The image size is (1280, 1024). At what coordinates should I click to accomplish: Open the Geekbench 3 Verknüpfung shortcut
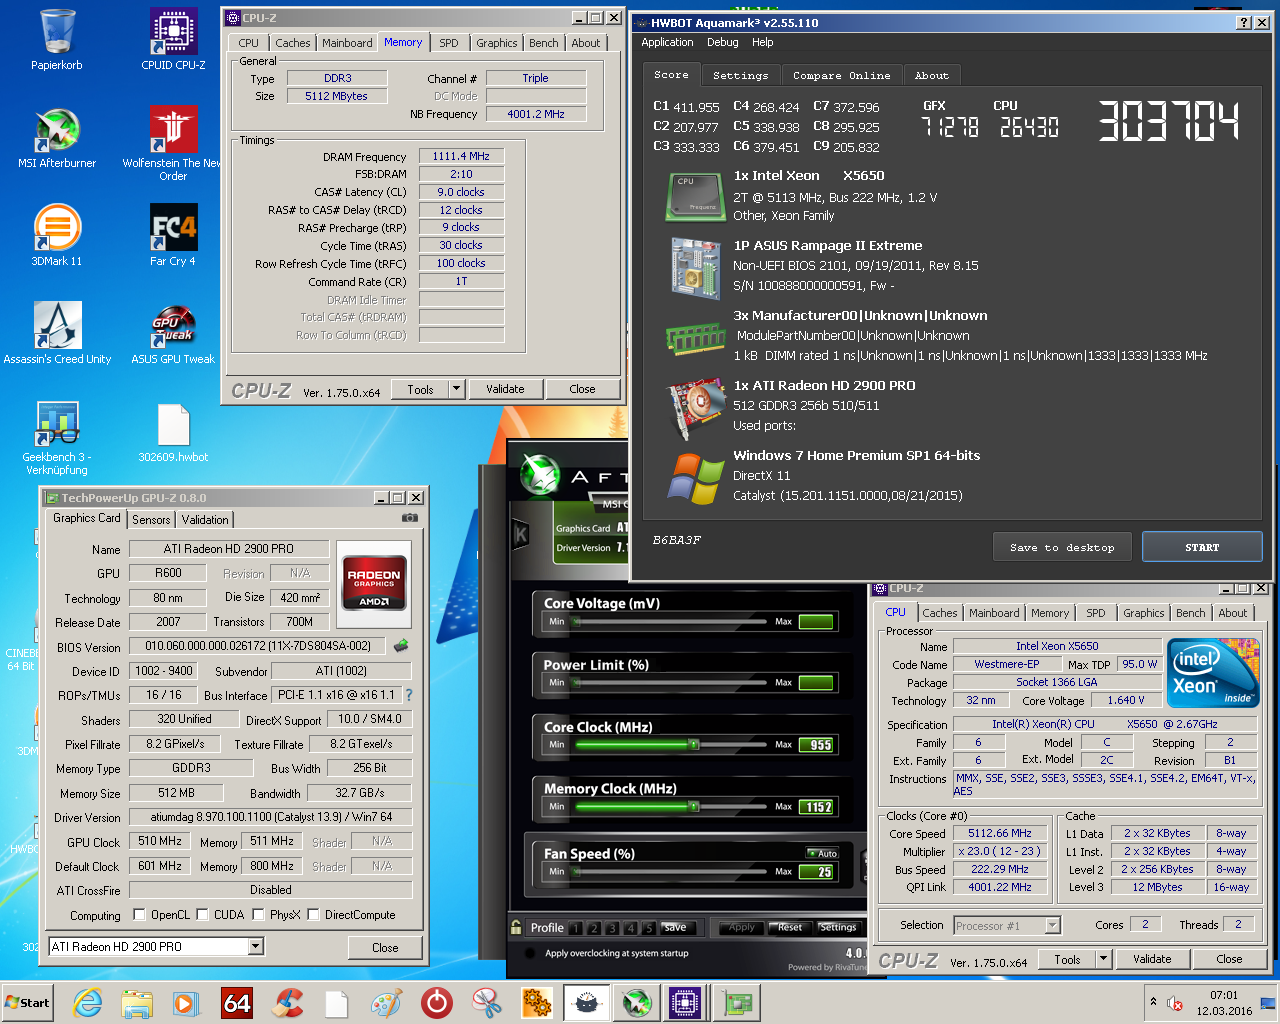(x=57, y=438)
